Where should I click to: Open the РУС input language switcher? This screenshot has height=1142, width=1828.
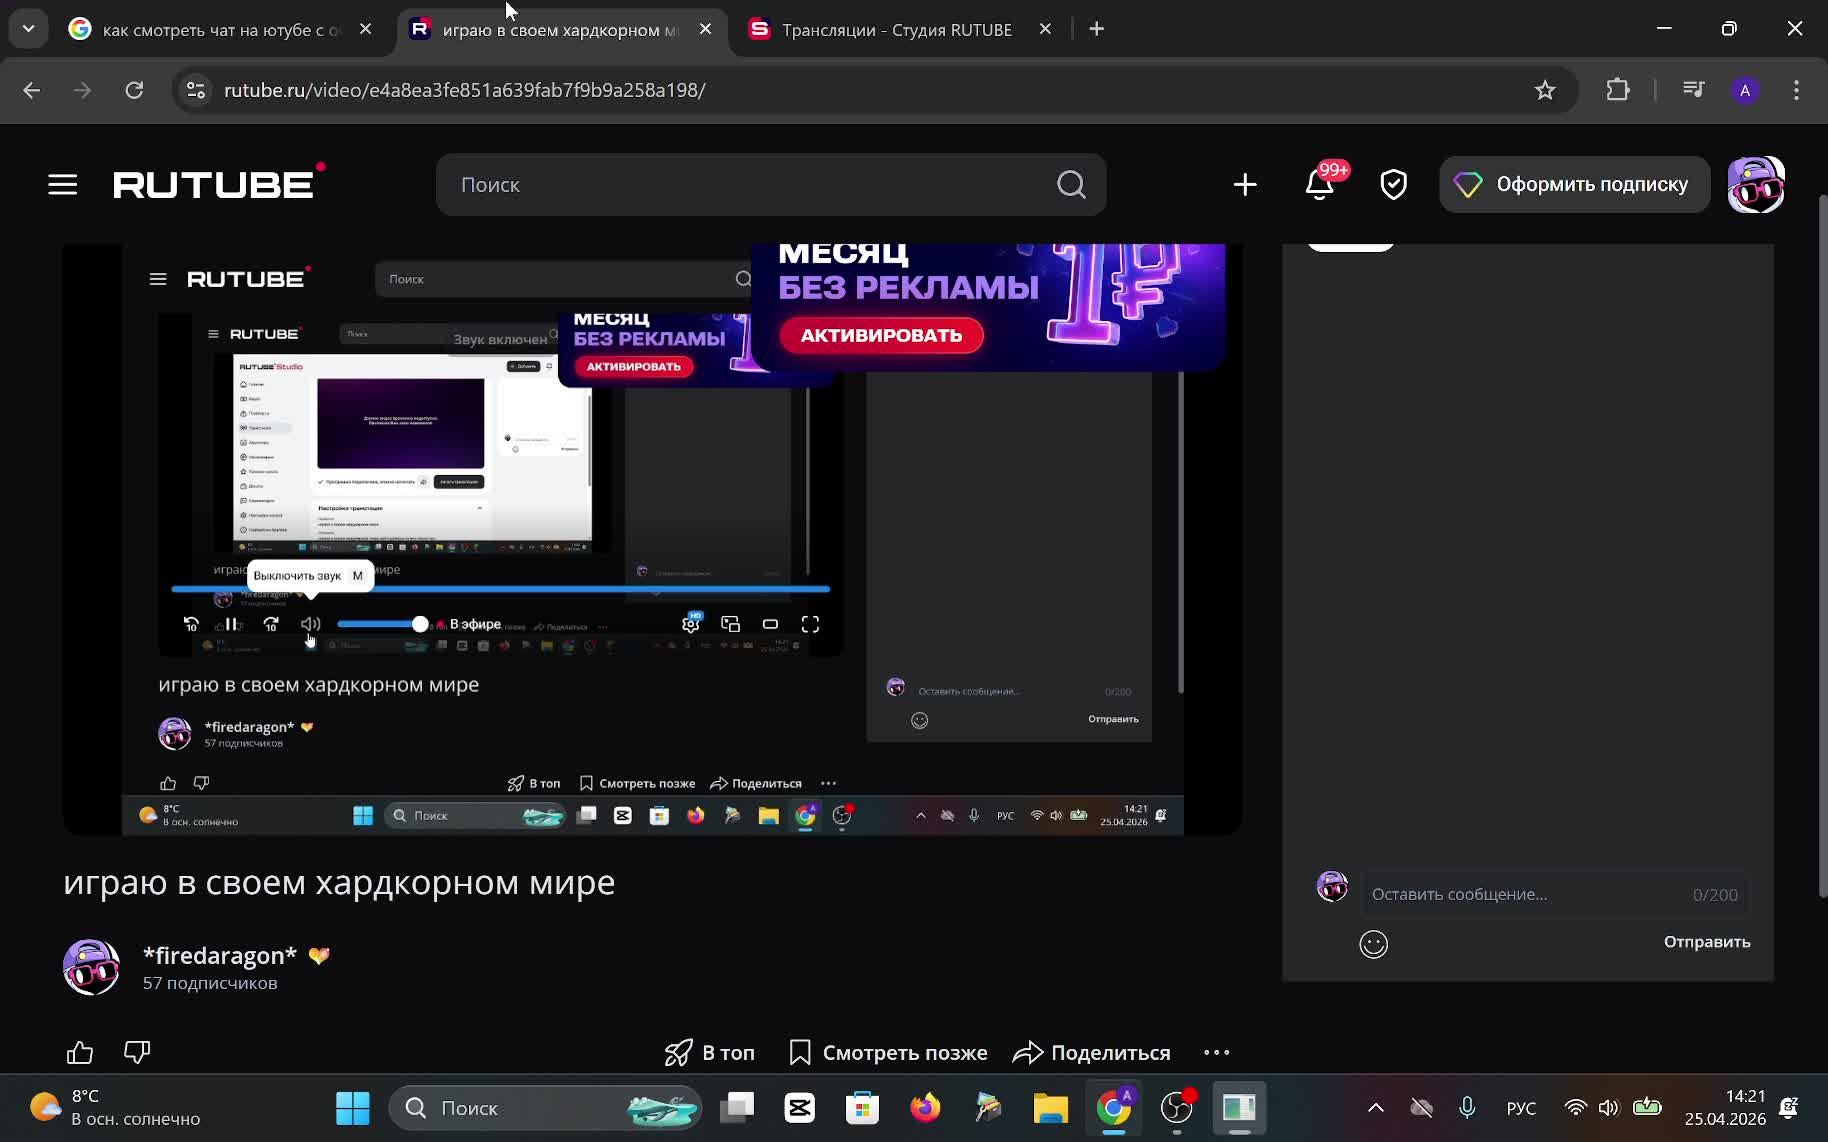tap(1521, 1108)
